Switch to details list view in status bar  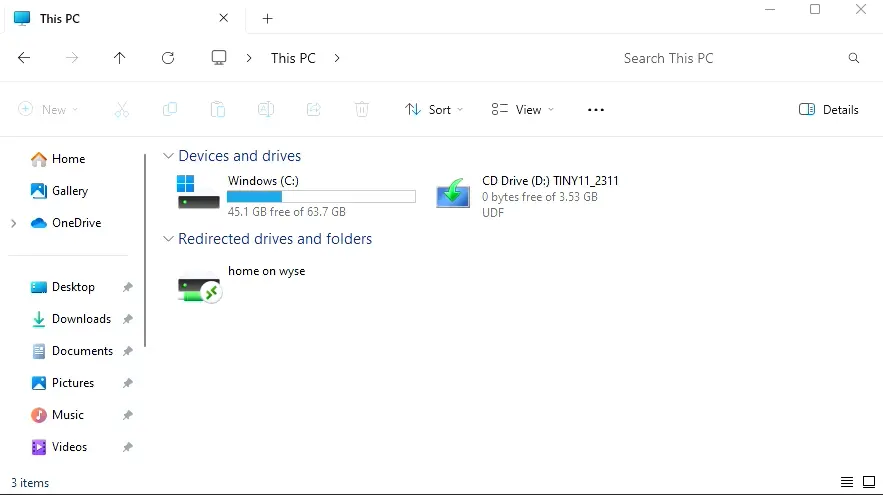(x=847, y=483)
